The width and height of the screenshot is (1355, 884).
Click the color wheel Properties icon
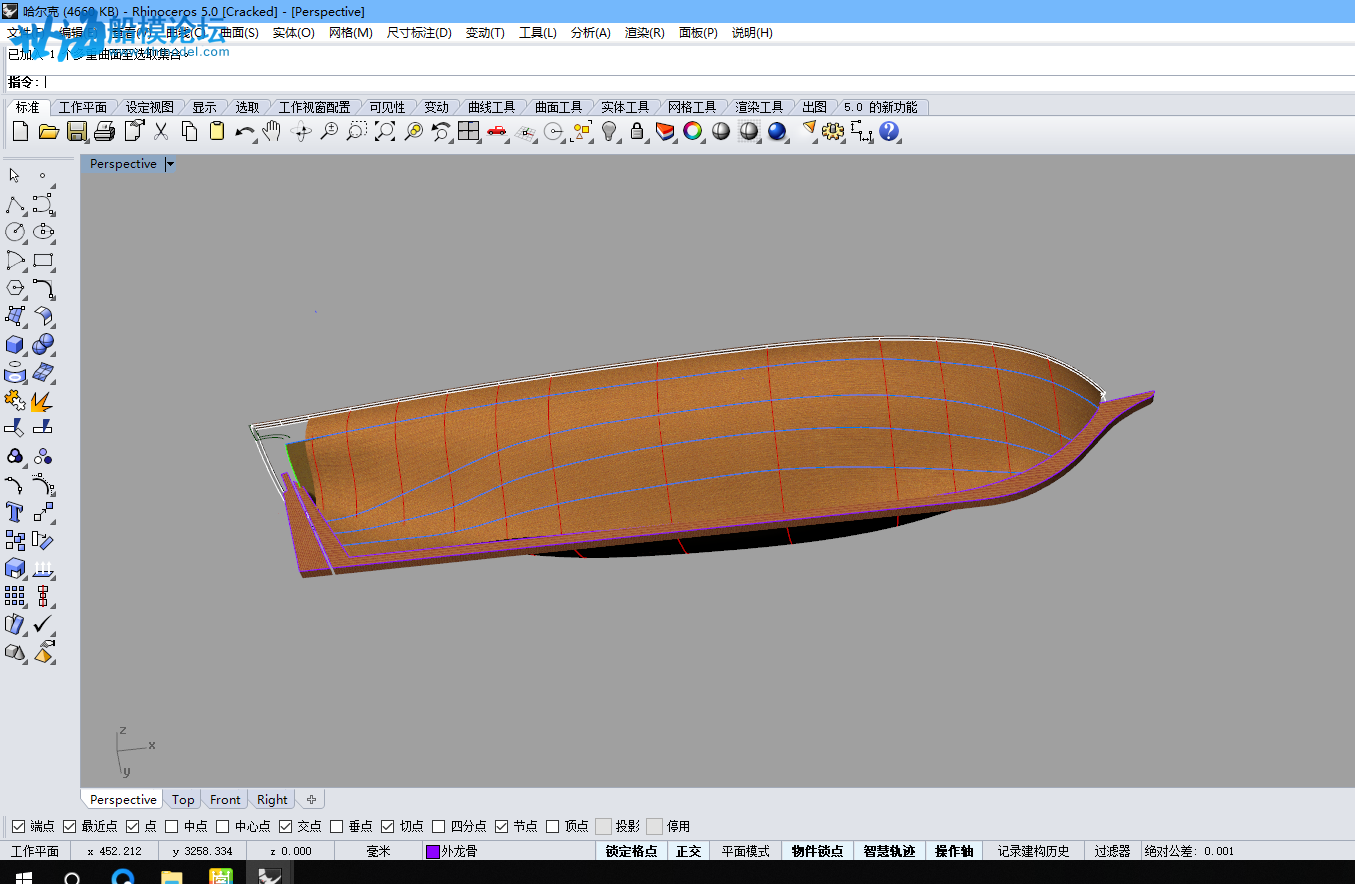pyautogui.click(x=693, y=131)
